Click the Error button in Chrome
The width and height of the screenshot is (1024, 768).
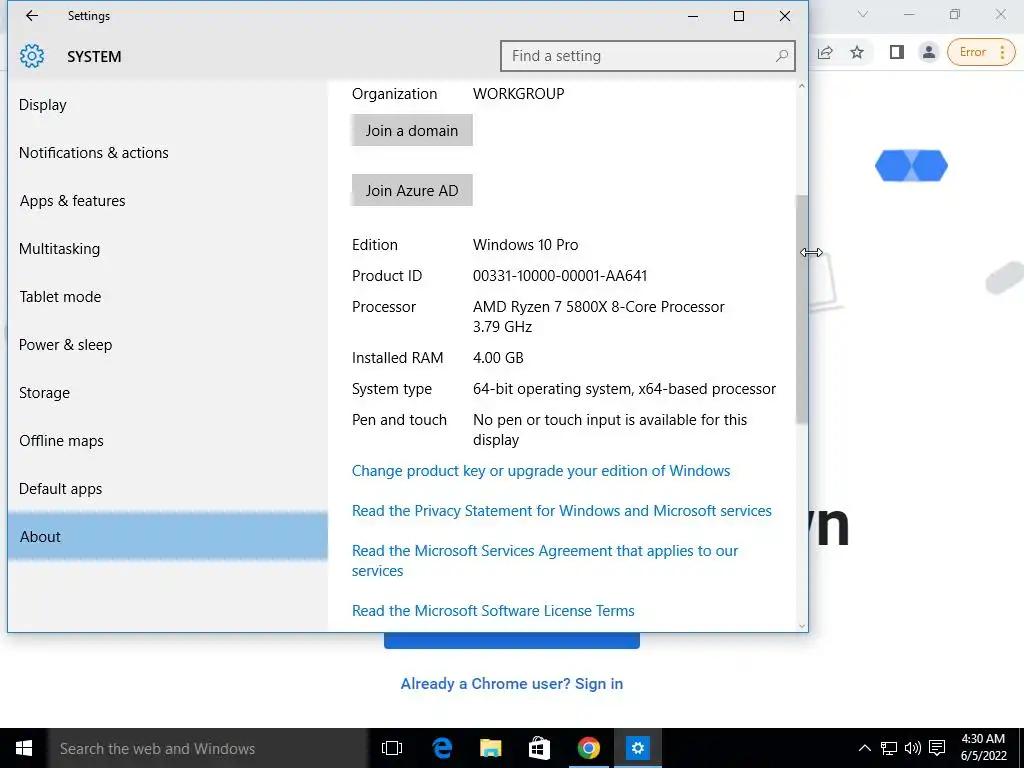(x=981, y=52)
